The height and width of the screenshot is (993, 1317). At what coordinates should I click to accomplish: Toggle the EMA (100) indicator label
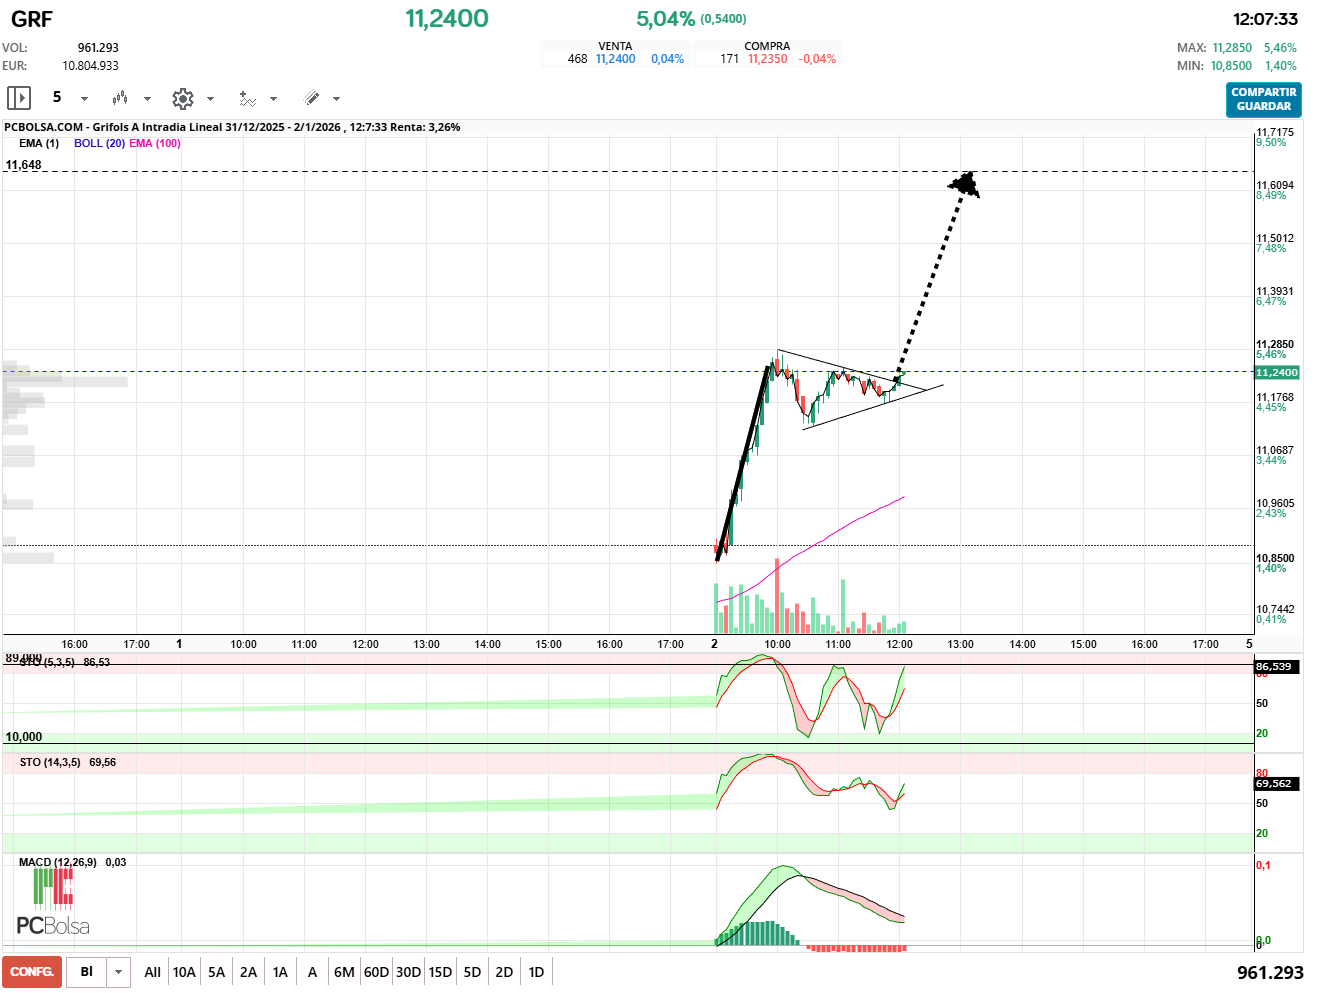coord(155,143)
